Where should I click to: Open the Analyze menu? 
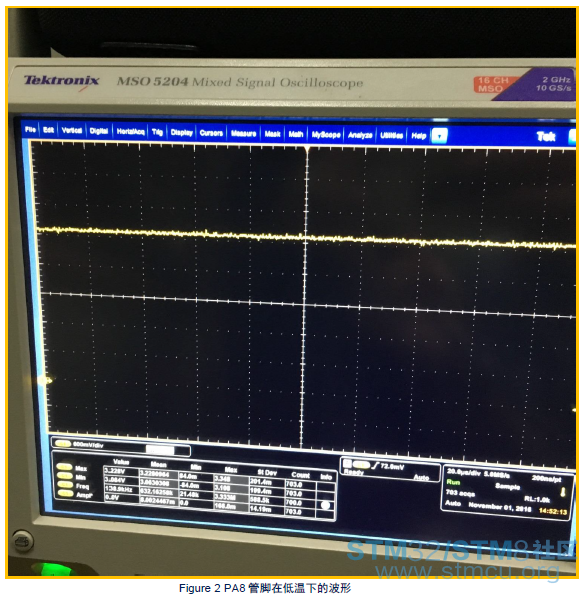point(360,135)
